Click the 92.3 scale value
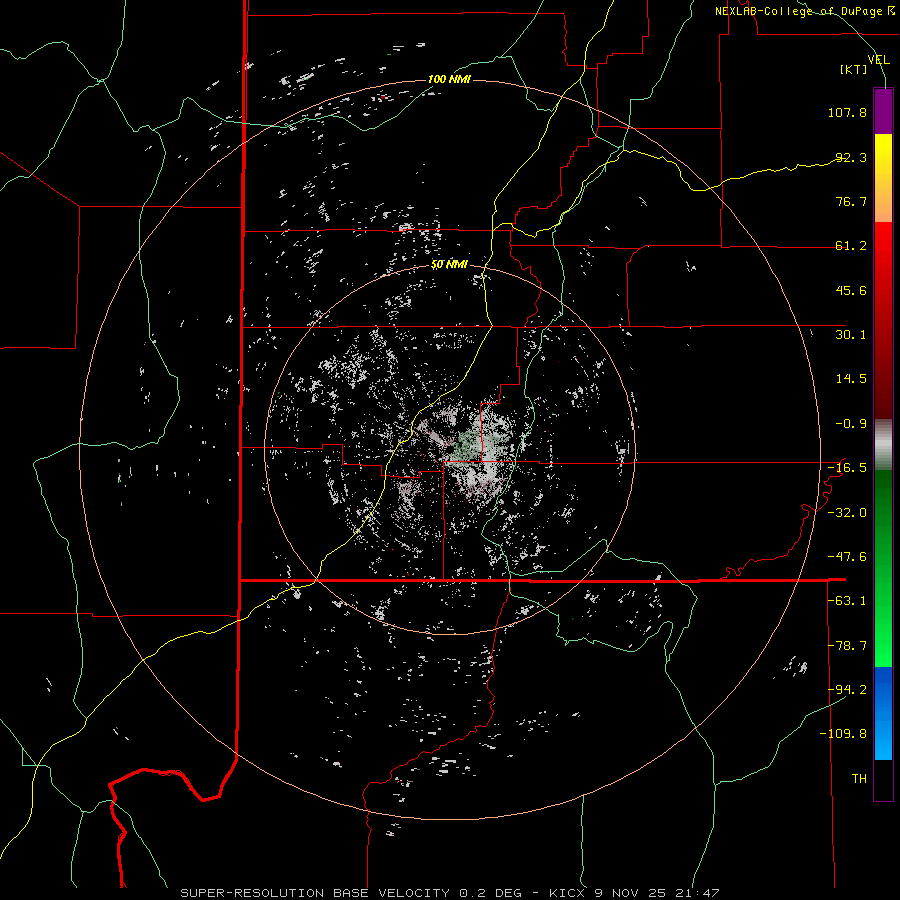900x900 pixels. click(x=851, y=157)
